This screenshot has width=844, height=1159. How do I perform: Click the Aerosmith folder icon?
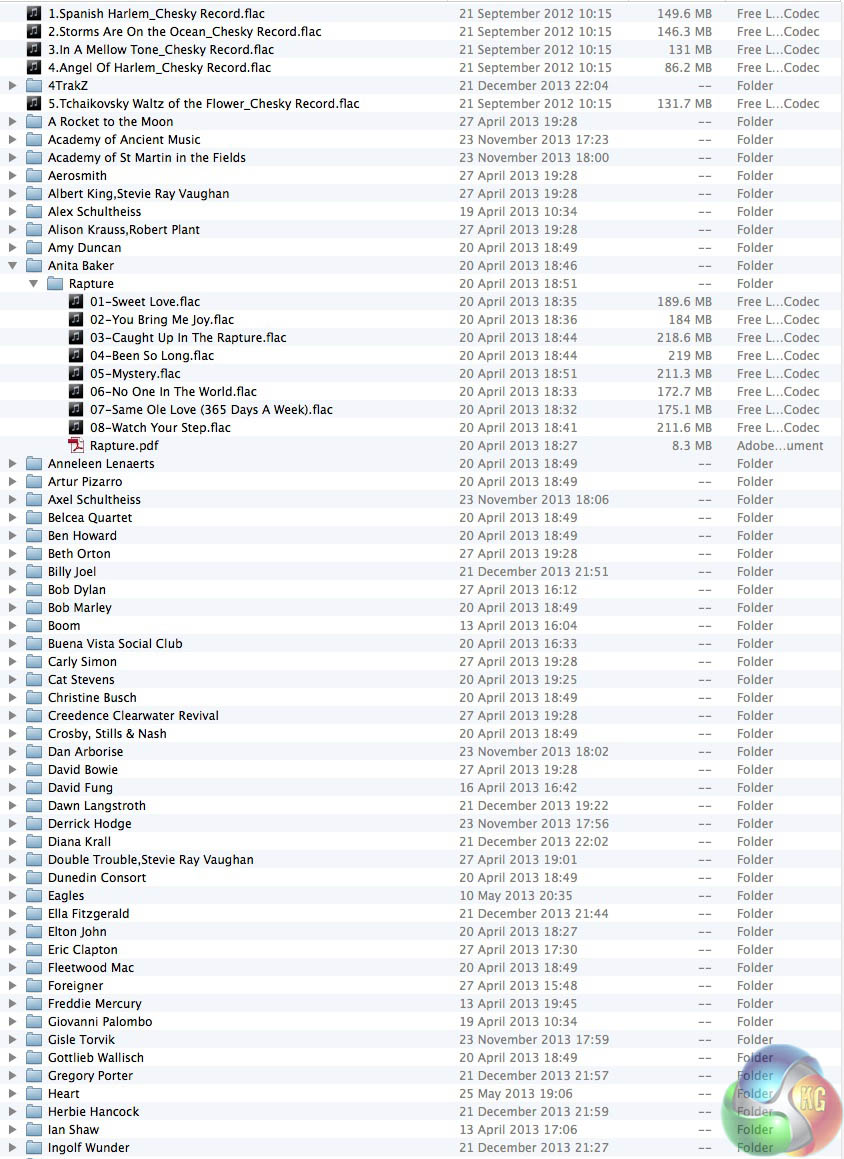[x=34, y=175]
